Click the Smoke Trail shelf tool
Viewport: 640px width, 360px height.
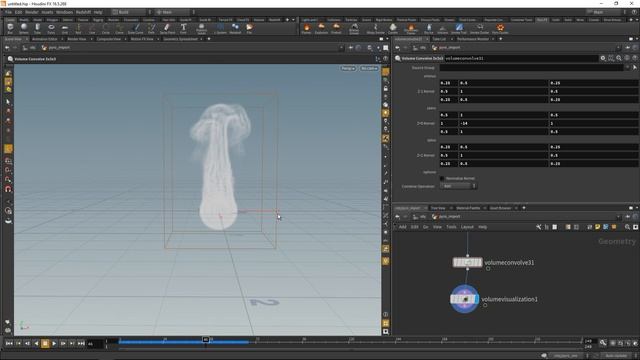pos(458,29)
